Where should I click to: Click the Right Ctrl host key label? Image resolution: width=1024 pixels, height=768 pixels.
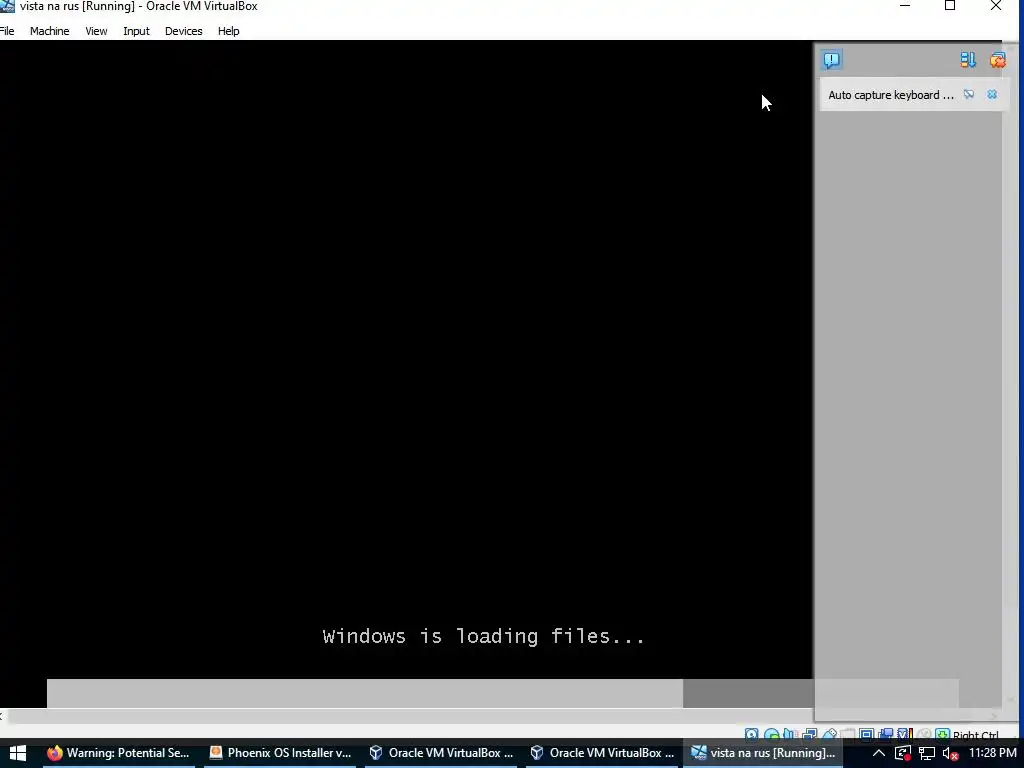click(976, 735)
